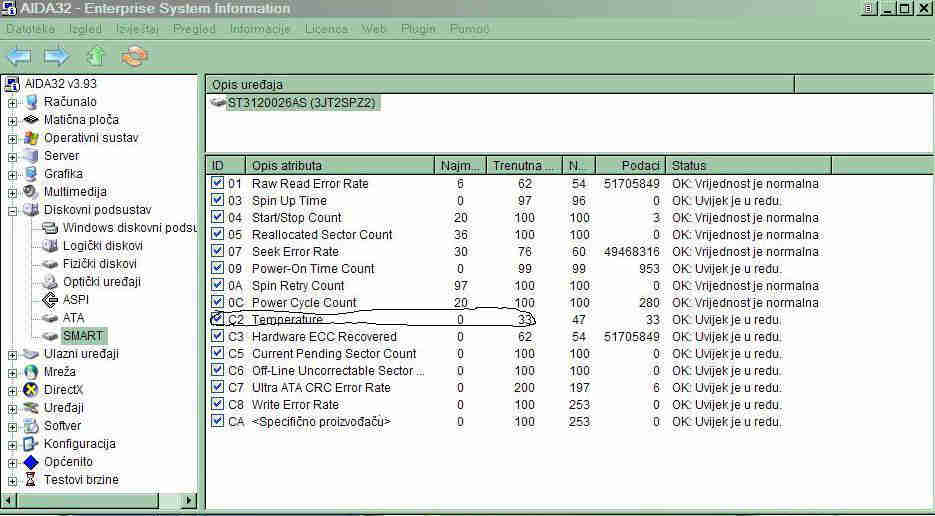Open the Plugin menu

pos(418,29)
